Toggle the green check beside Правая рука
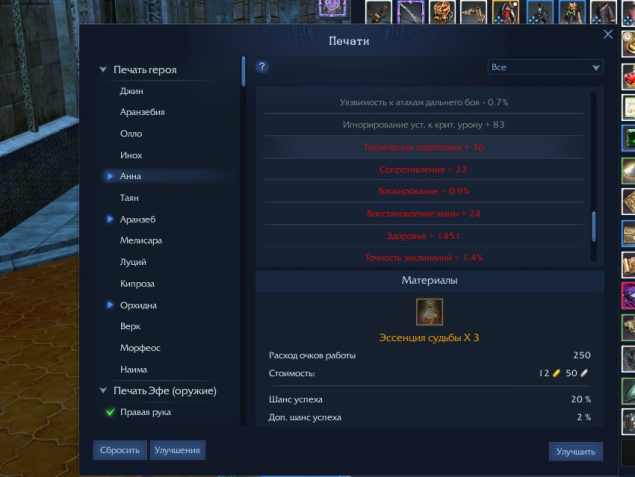 coord(110,412)
